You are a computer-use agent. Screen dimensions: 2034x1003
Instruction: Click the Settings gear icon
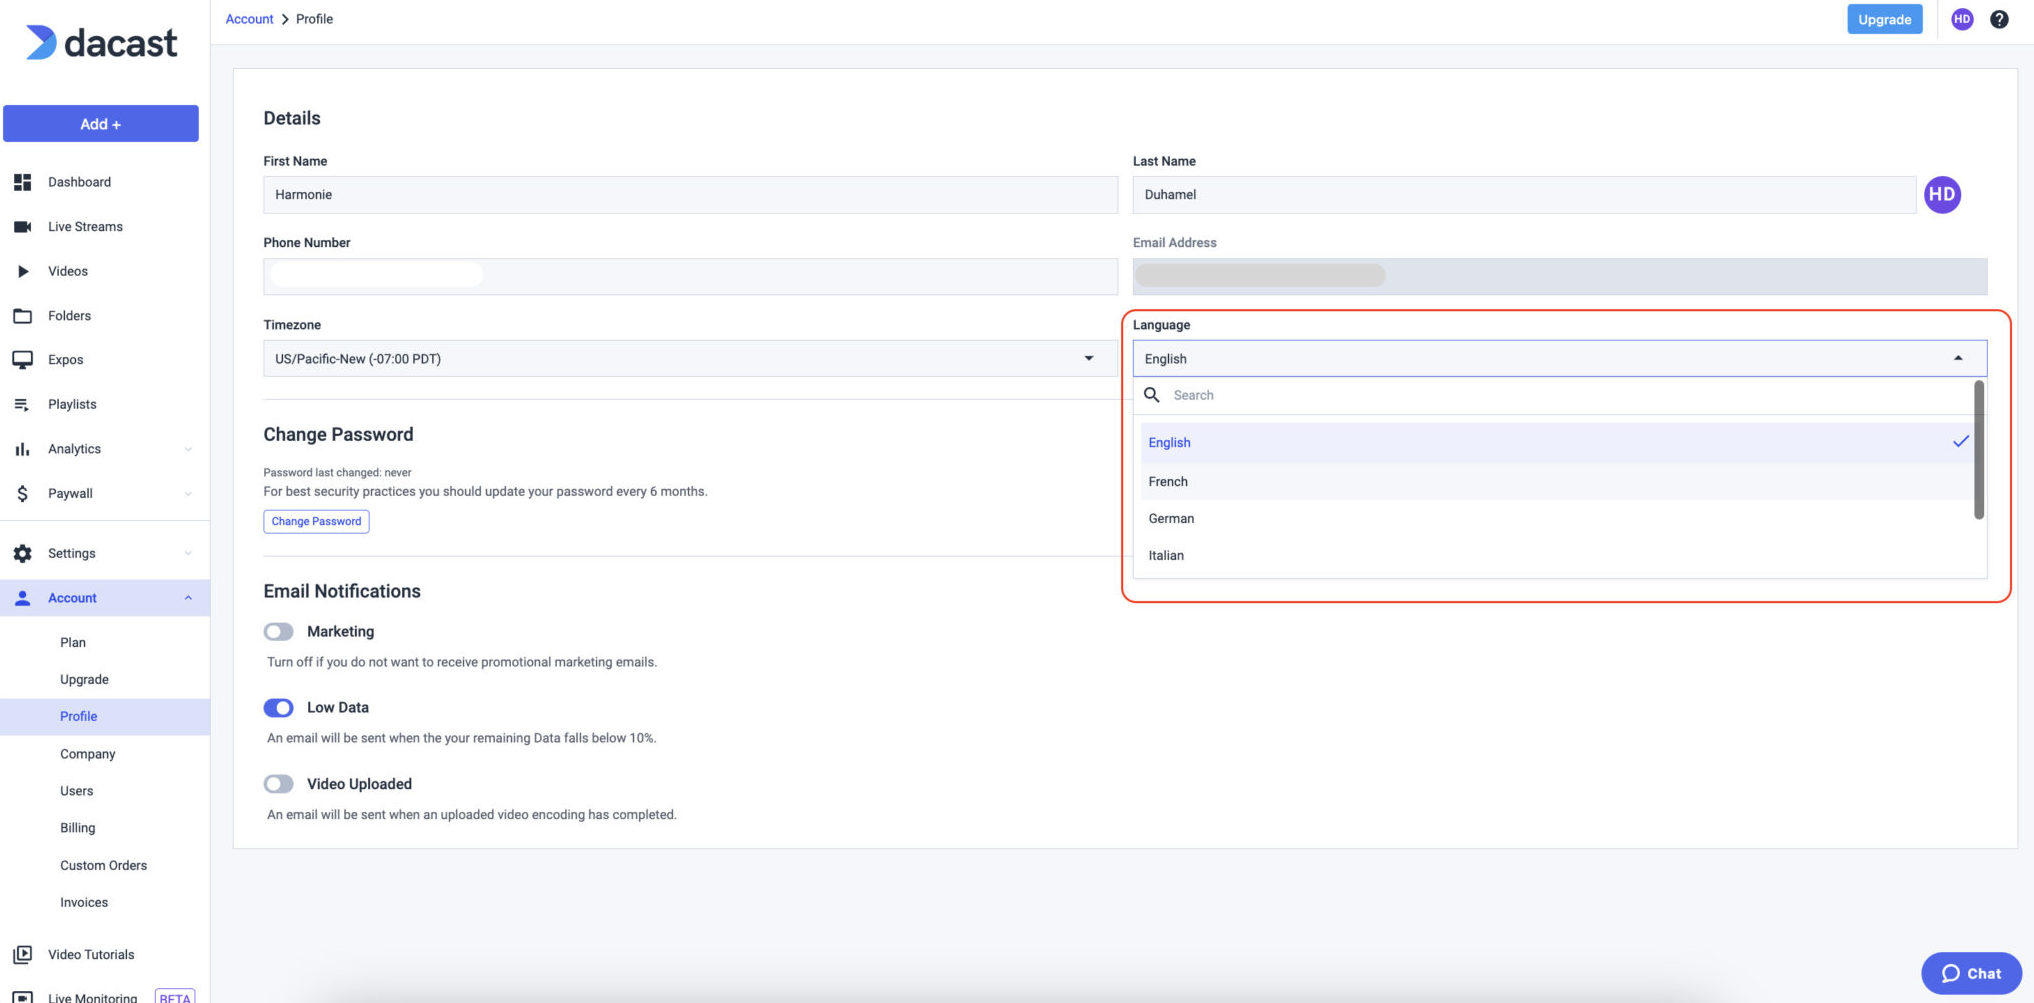pos(22,553)
